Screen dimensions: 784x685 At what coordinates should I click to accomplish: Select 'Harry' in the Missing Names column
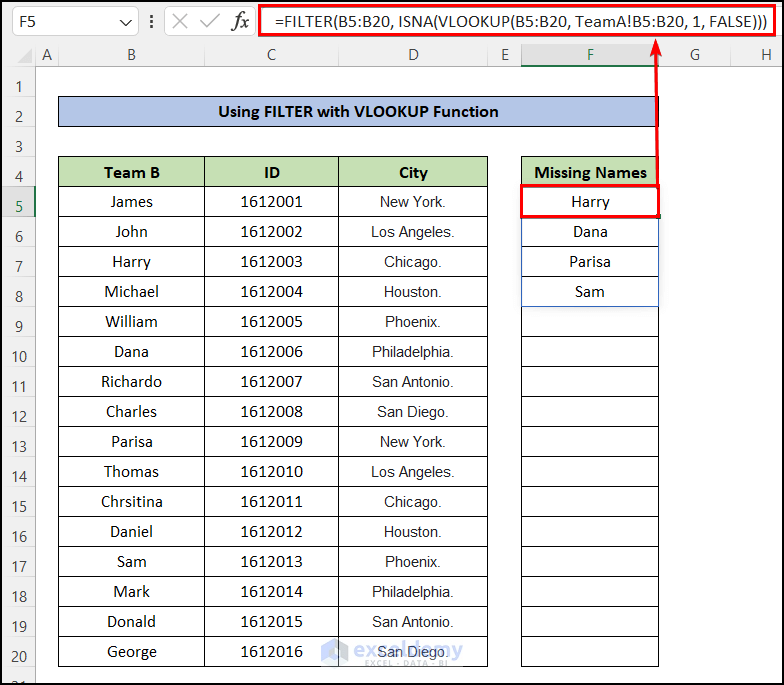590,202
